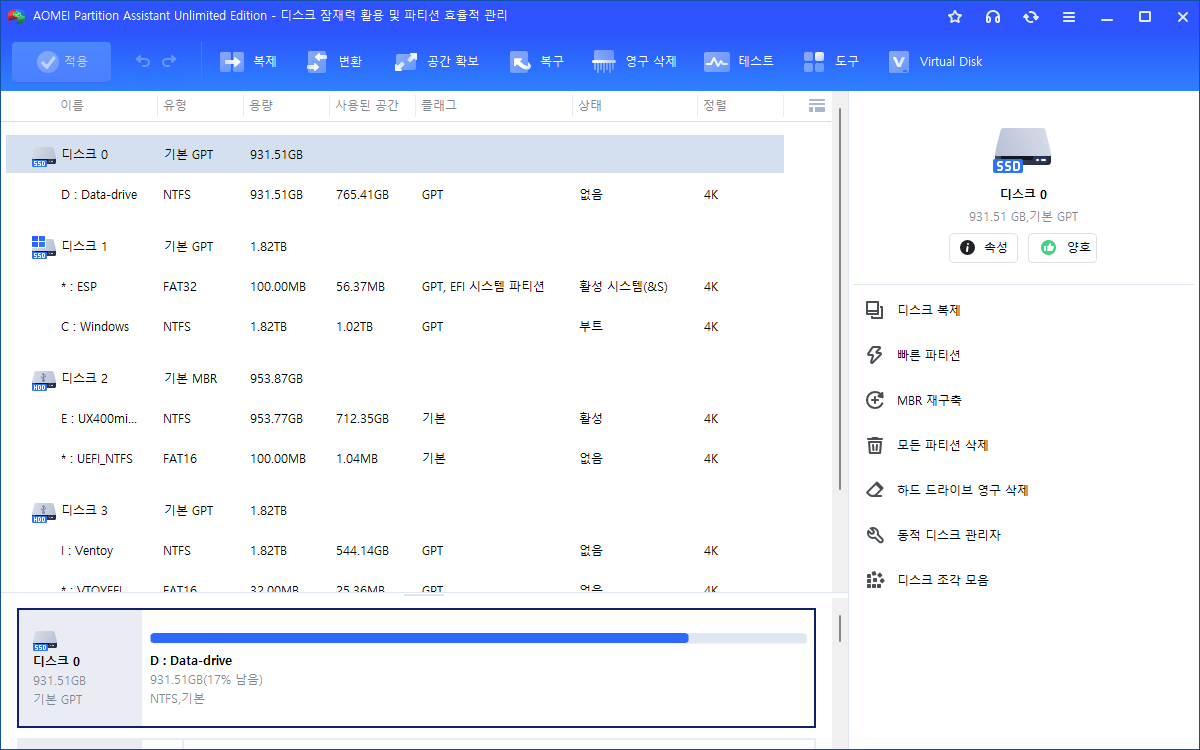Click the 953.87GB capacity of 디스크 2
Image resolution: width=1200 pixels, height=750 pixels.
[x=276, y=379]
